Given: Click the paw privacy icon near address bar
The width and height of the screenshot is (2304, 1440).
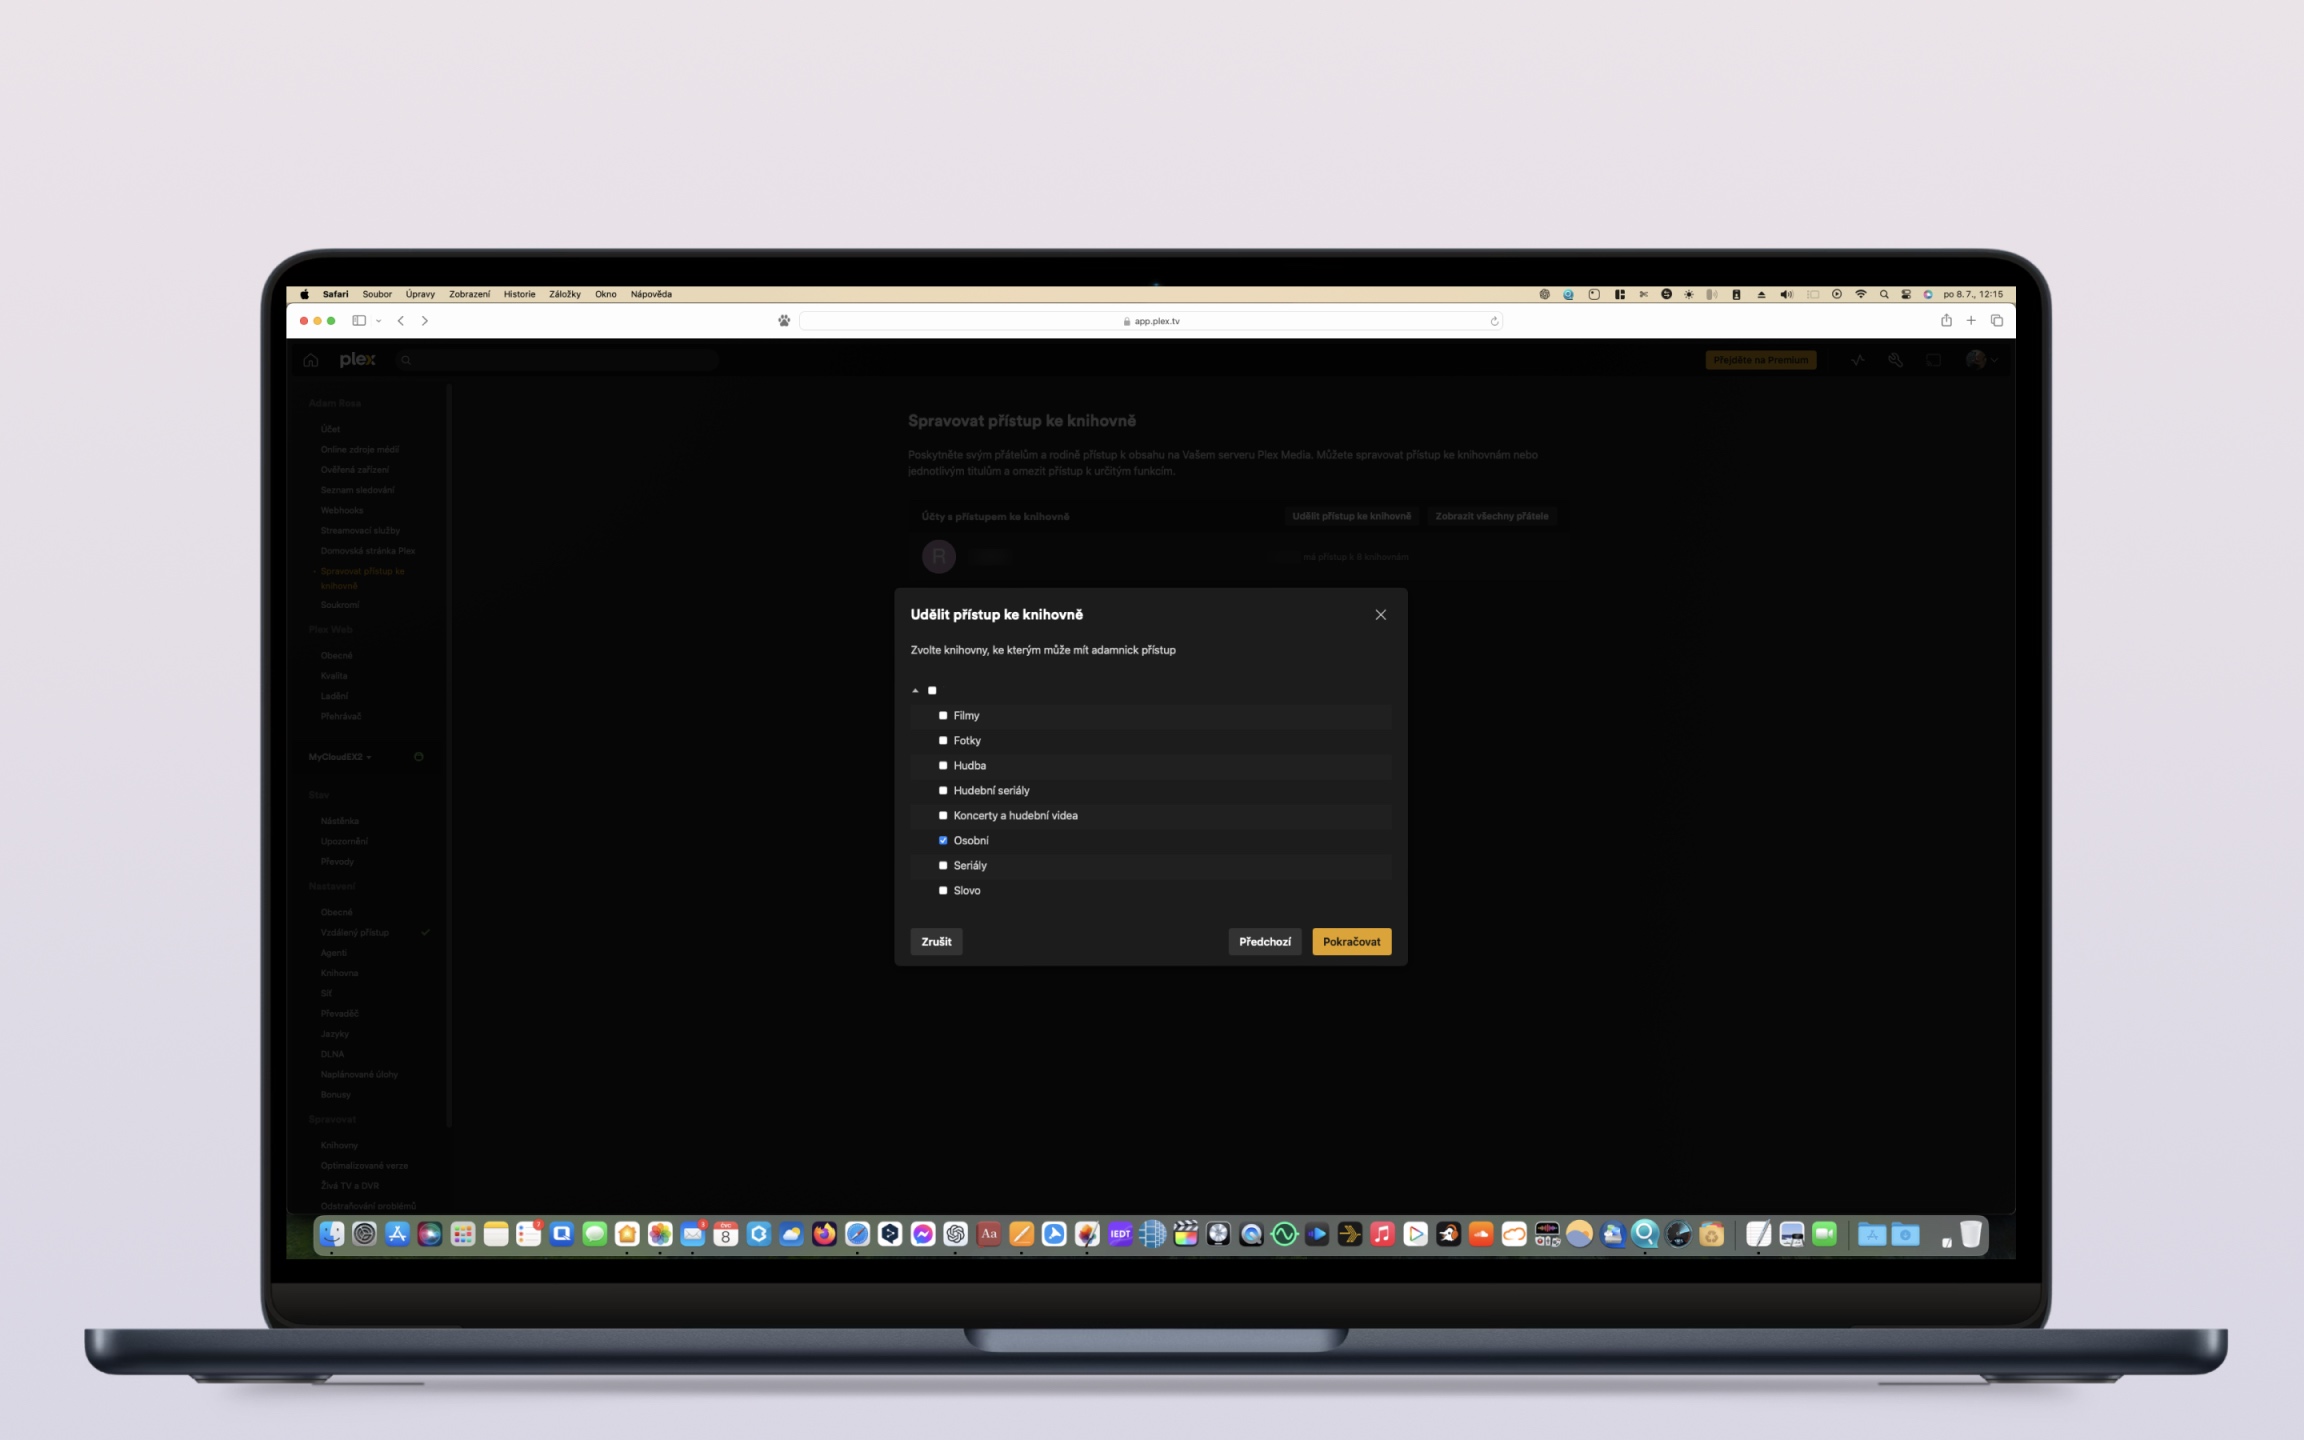Looking at the screenshot, I should tap(784, 321).
